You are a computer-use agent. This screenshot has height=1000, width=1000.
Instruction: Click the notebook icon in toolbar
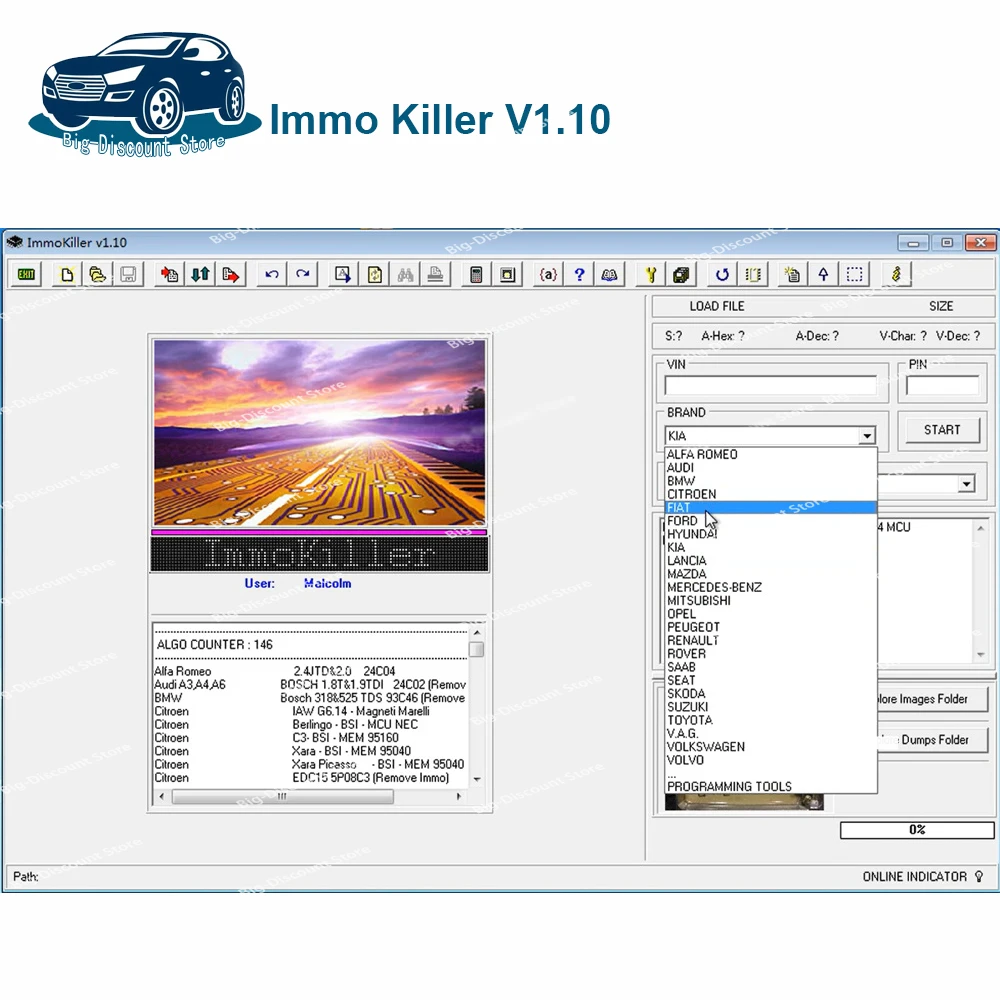coord(753,275)
